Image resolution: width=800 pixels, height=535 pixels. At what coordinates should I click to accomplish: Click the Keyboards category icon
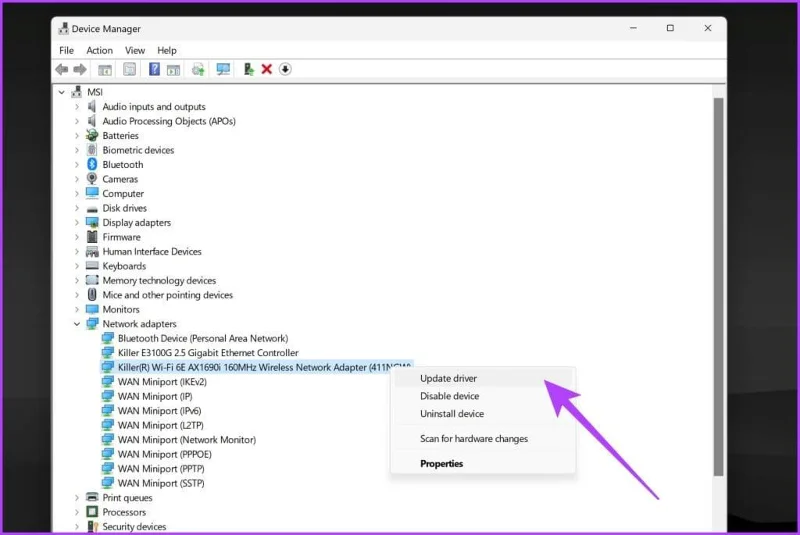coord(92,266)
